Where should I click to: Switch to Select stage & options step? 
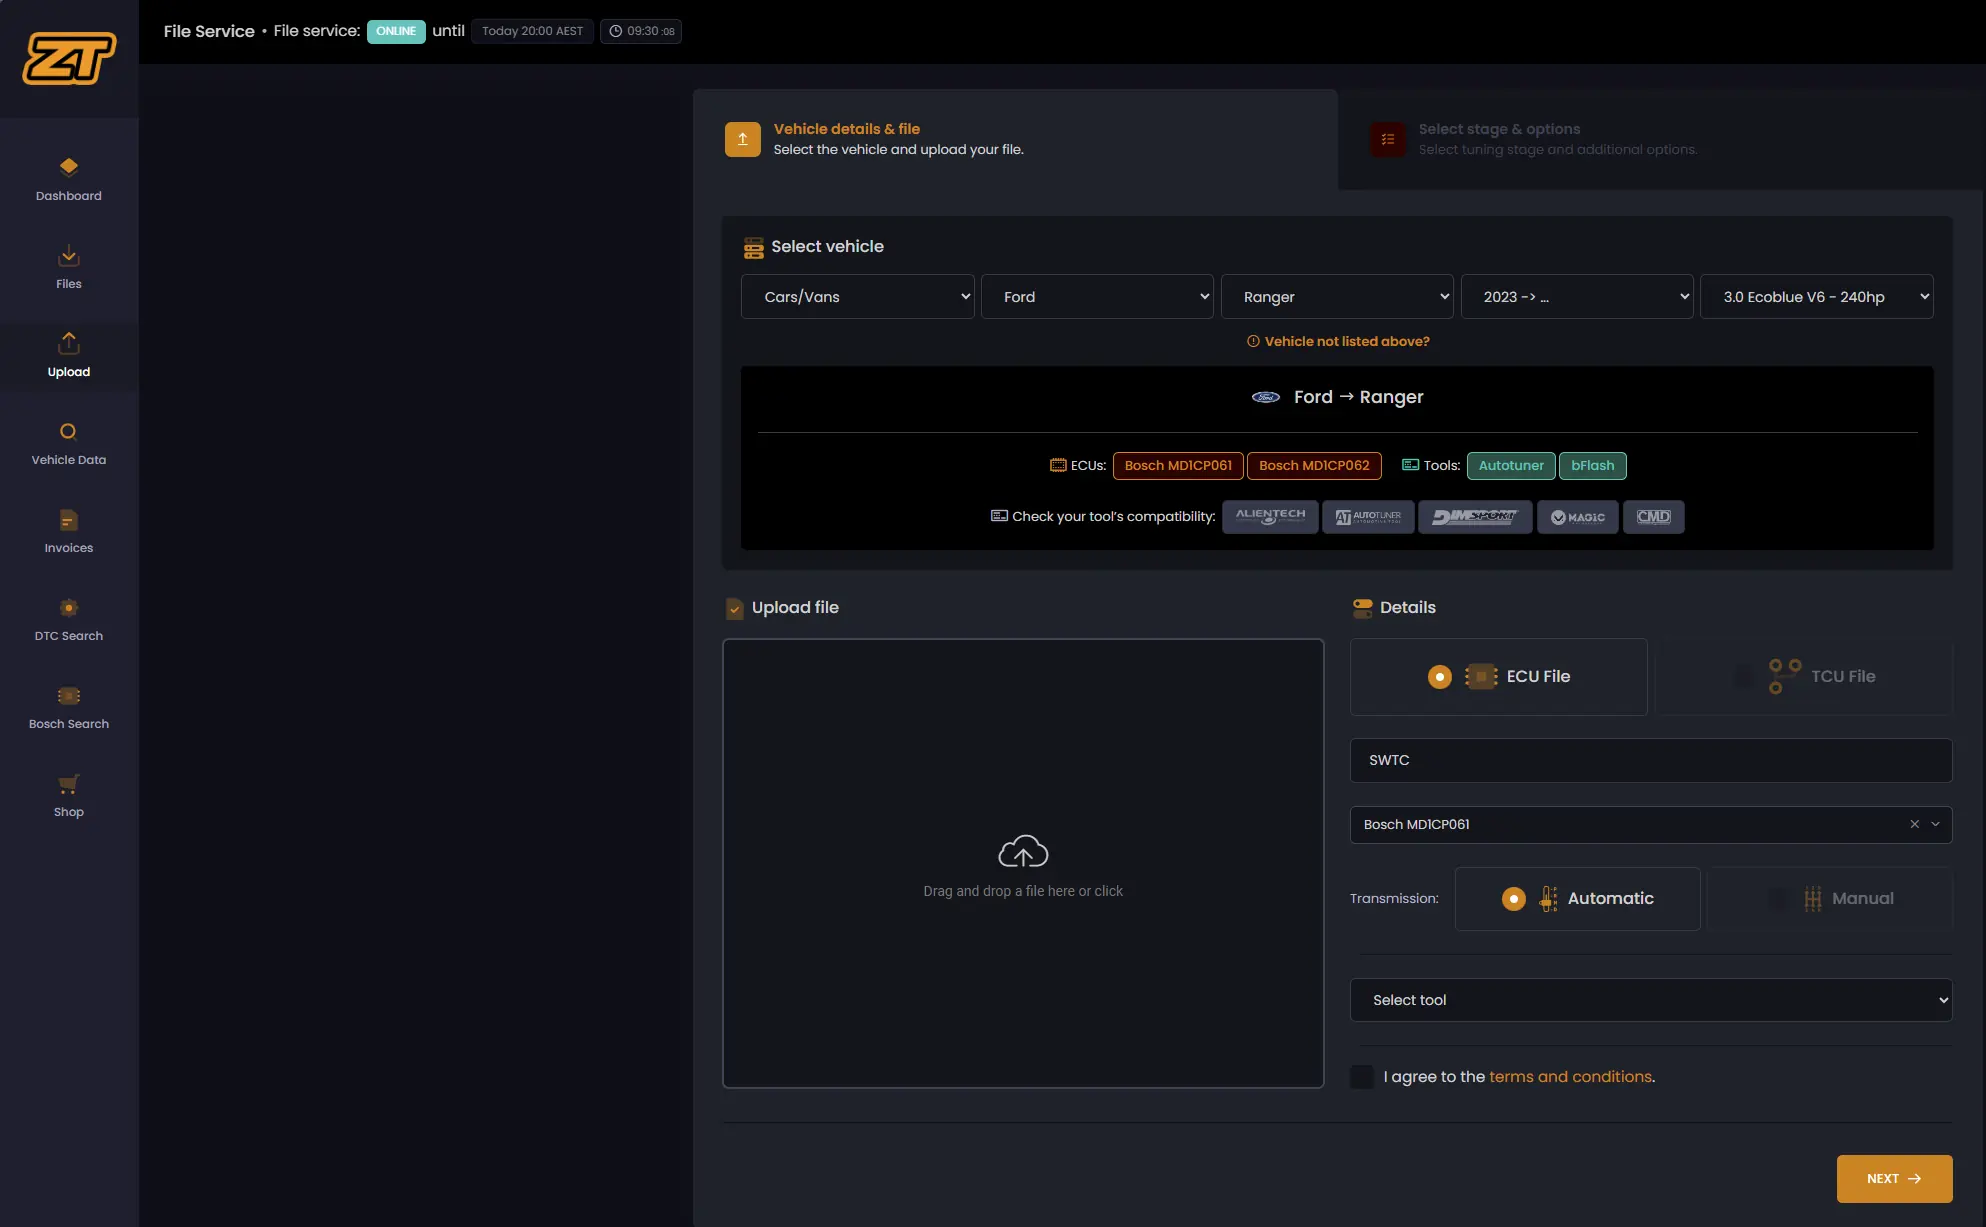(x=1660, y=140)
